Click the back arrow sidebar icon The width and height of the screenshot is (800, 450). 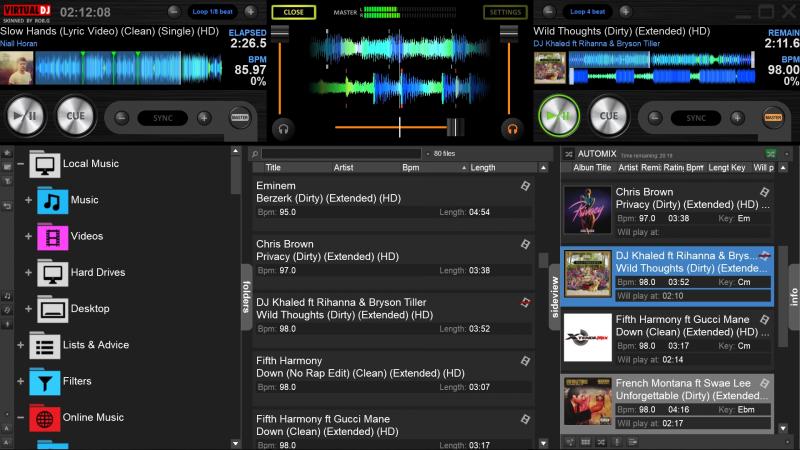coord(7,206)
